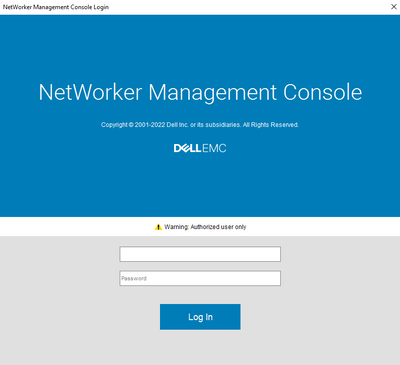The height and width of the screenshot is (365, 400).
Task: Click the empty username field above Password
Action: (200, 254)
